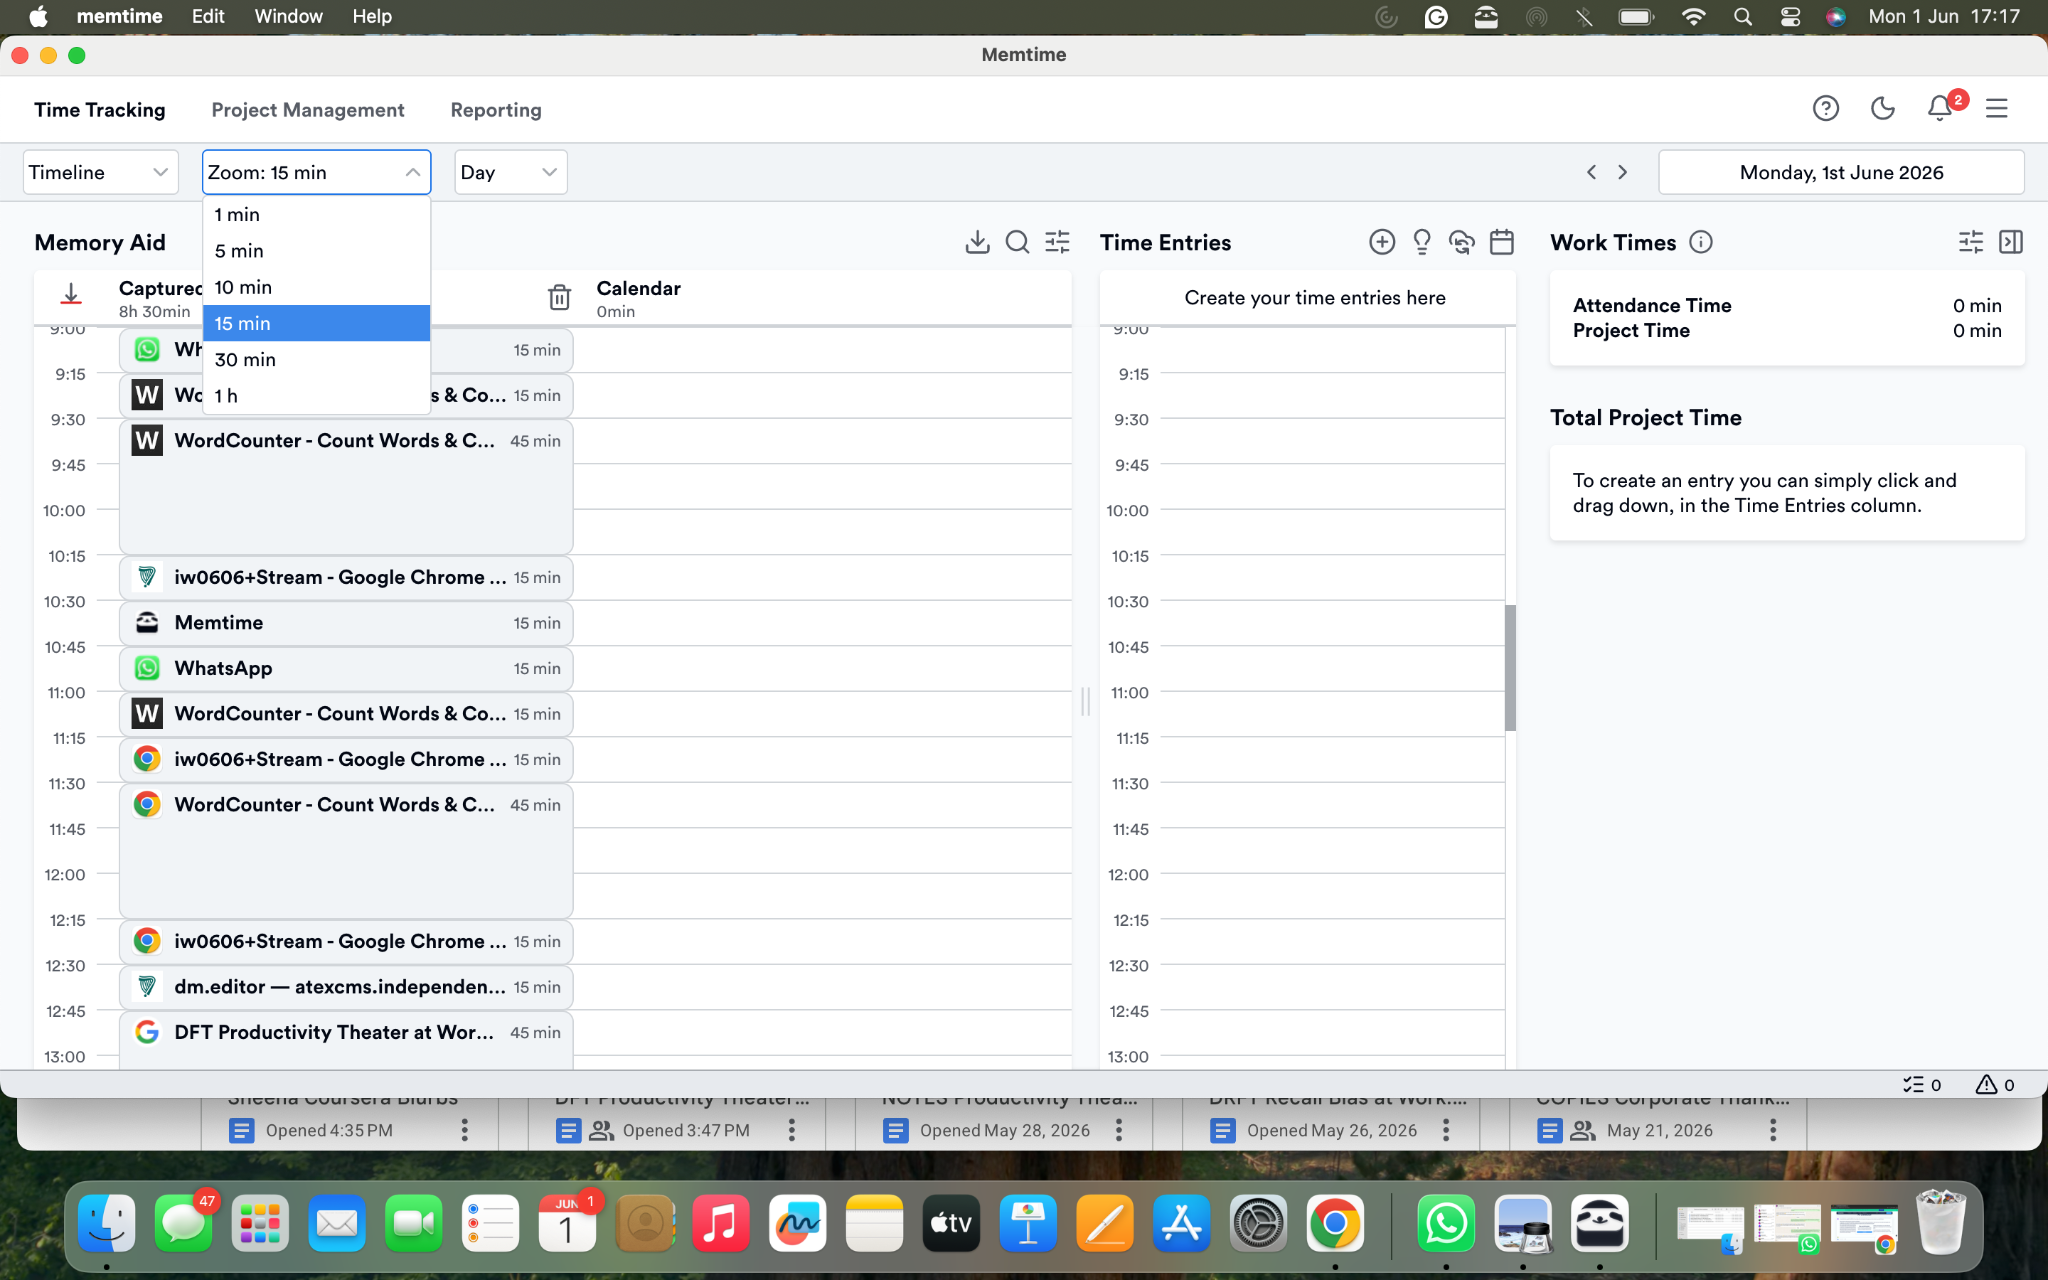Go to next day arrow

coord(1622,172)
